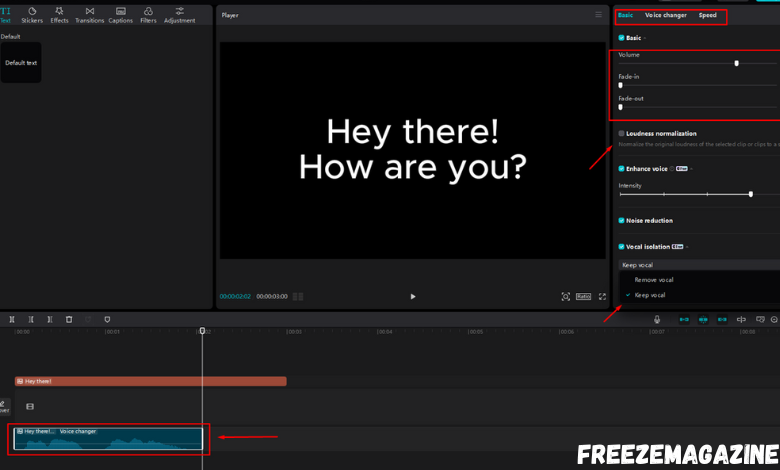This screenshot has height=470, width=780.
Task: Click the Volume slider handle
Action: coord(736,63)
